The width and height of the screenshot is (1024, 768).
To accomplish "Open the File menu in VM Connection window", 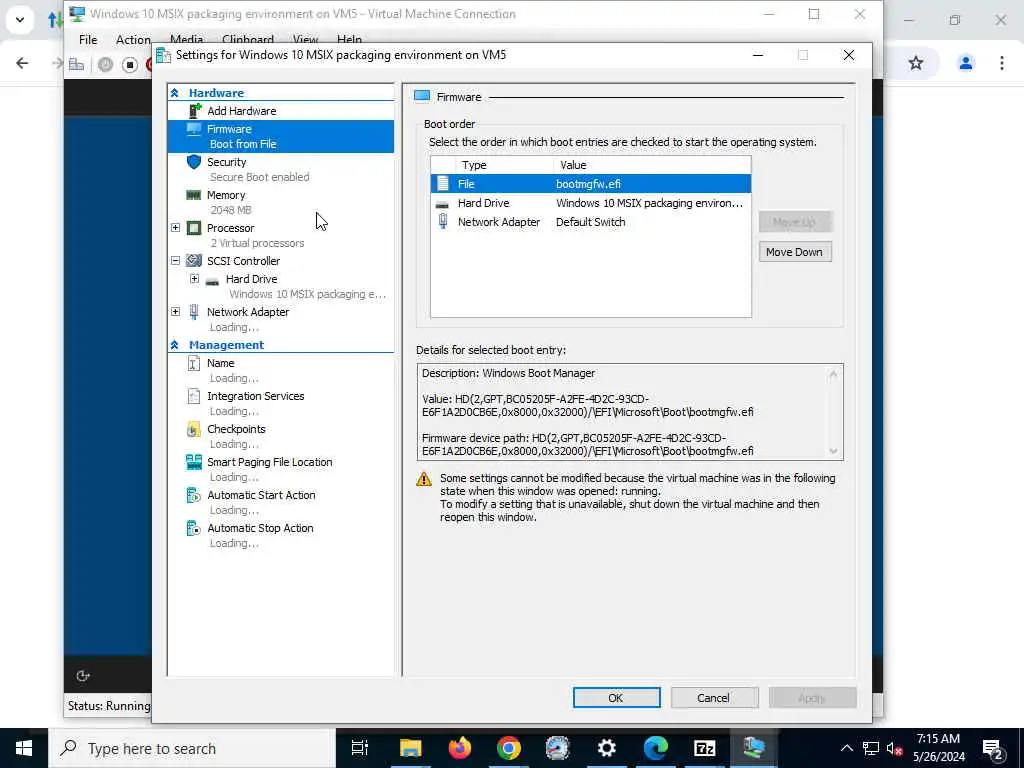I will click(88, 40).
